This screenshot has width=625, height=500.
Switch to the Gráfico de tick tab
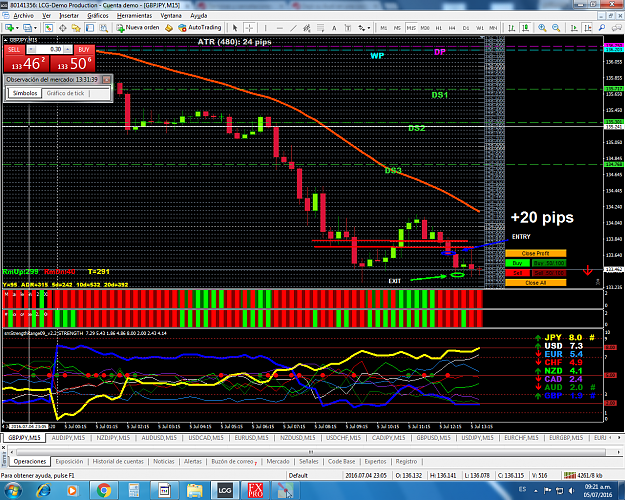point(65,93)
